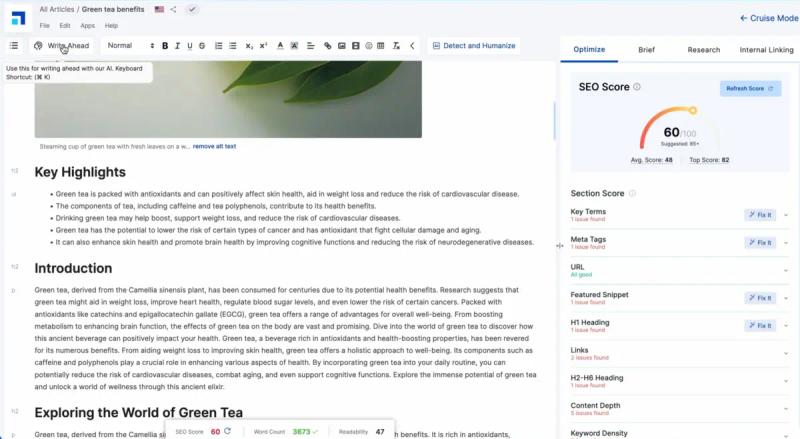Open the Normal paragraph style dropdown
The image size is (800, 439).
130,45
